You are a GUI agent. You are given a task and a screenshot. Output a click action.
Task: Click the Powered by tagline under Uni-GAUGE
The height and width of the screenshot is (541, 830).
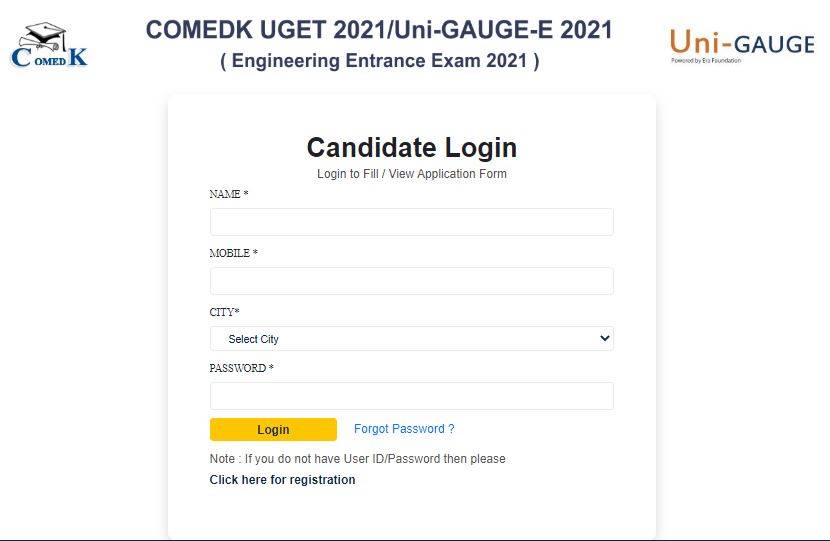[706, 61]
